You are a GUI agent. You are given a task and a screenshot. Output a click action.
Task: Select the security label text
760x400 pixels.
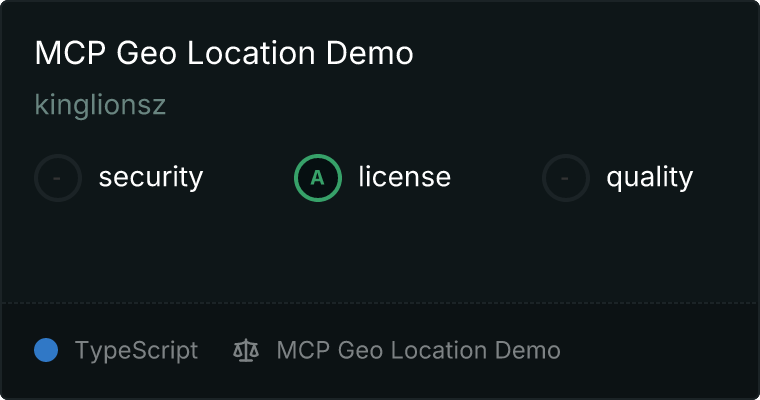click(x=151, y=177)
